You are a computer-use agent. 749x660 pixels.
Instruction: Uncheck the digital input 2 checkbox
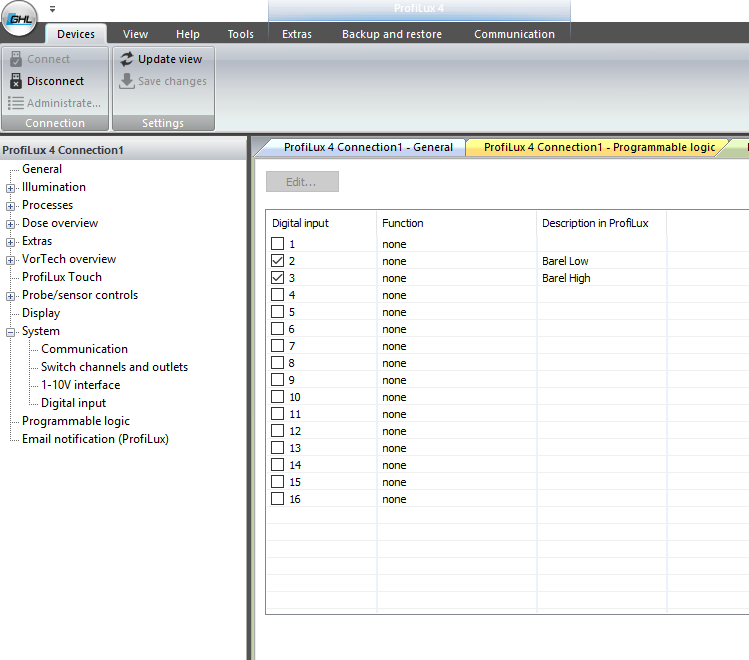[278, 261]
